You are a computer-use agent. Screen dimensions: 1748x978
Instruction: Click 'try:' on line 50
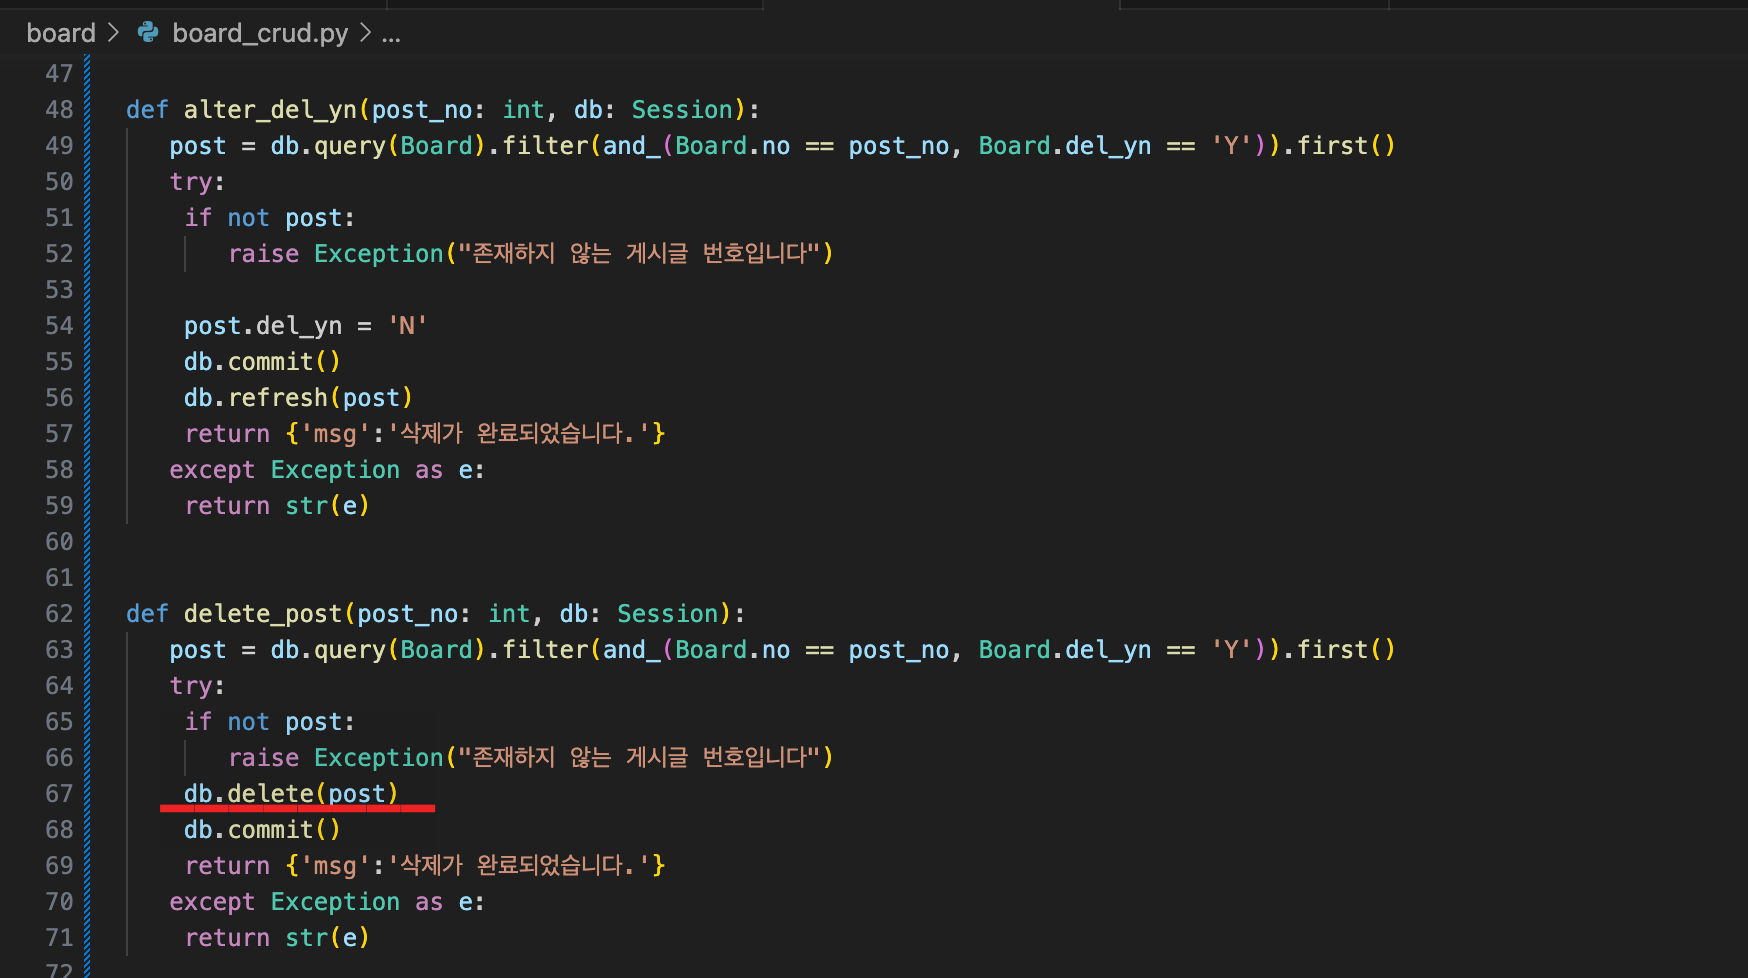click(197, 182)
